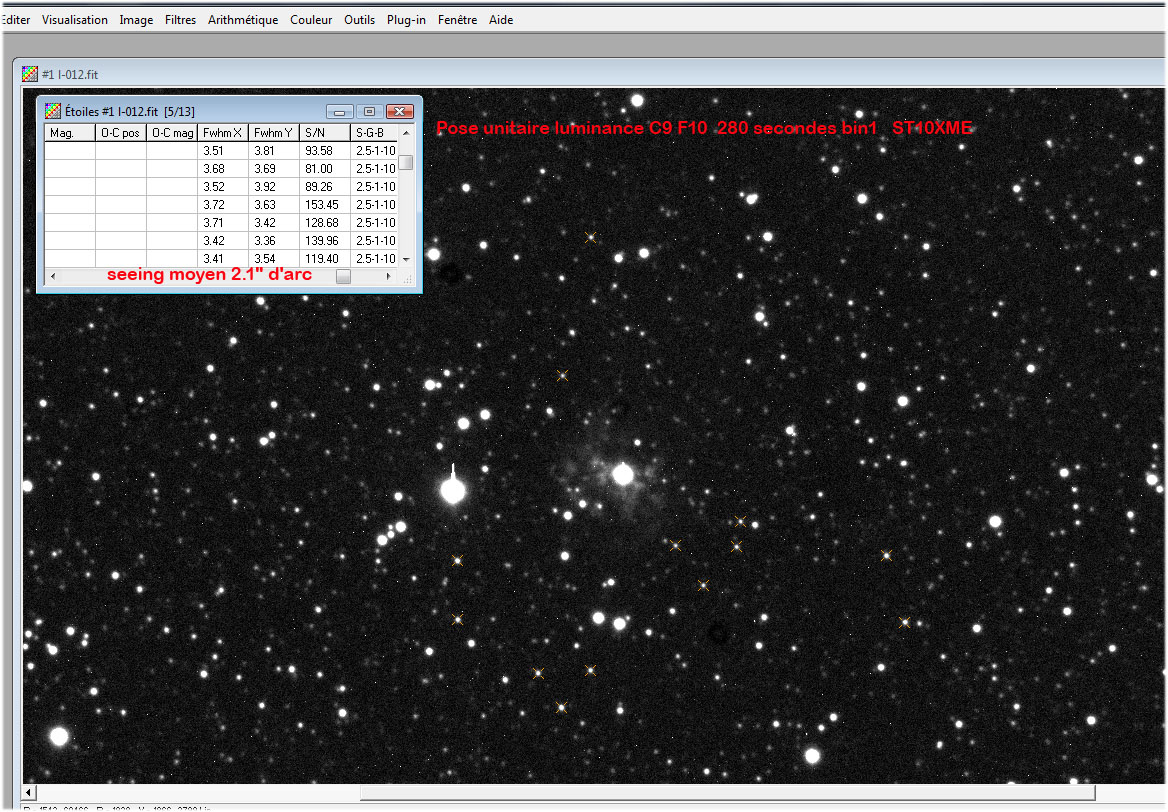The width and height of the screenshot is (1168, 812).
Task: Click the image window horizontal scrollbar thumb
Action: pos(728,792)
